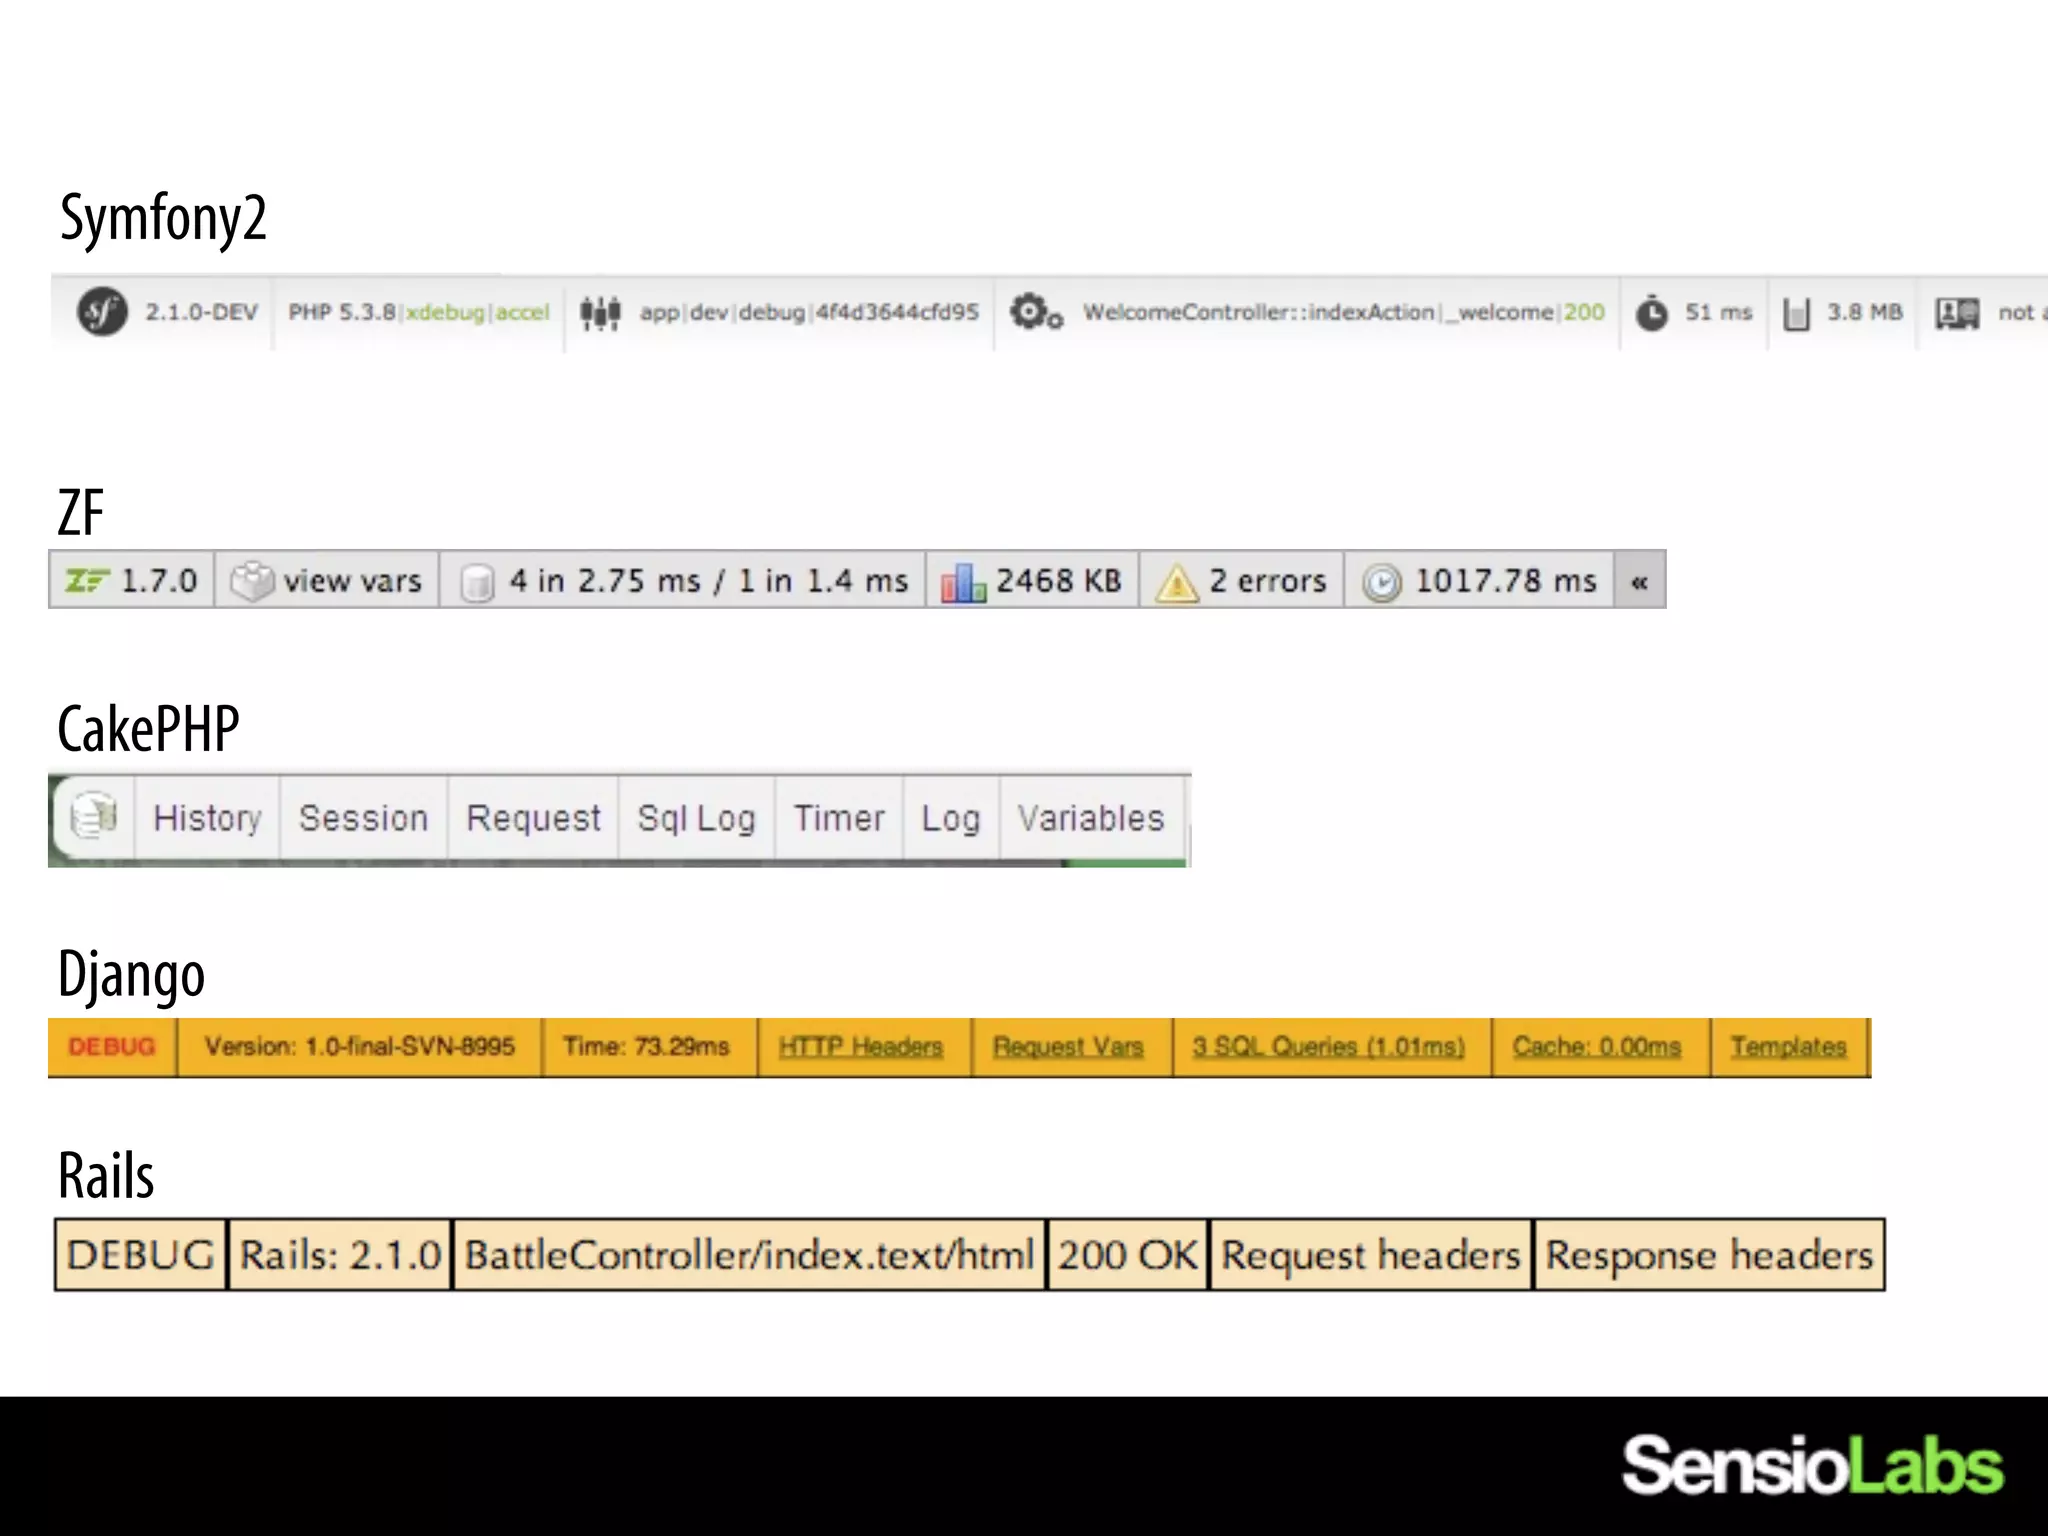Open view vars in the ZF toolbar
The width and height of the screenshot is (2048, 1536).
pos(352,581)
